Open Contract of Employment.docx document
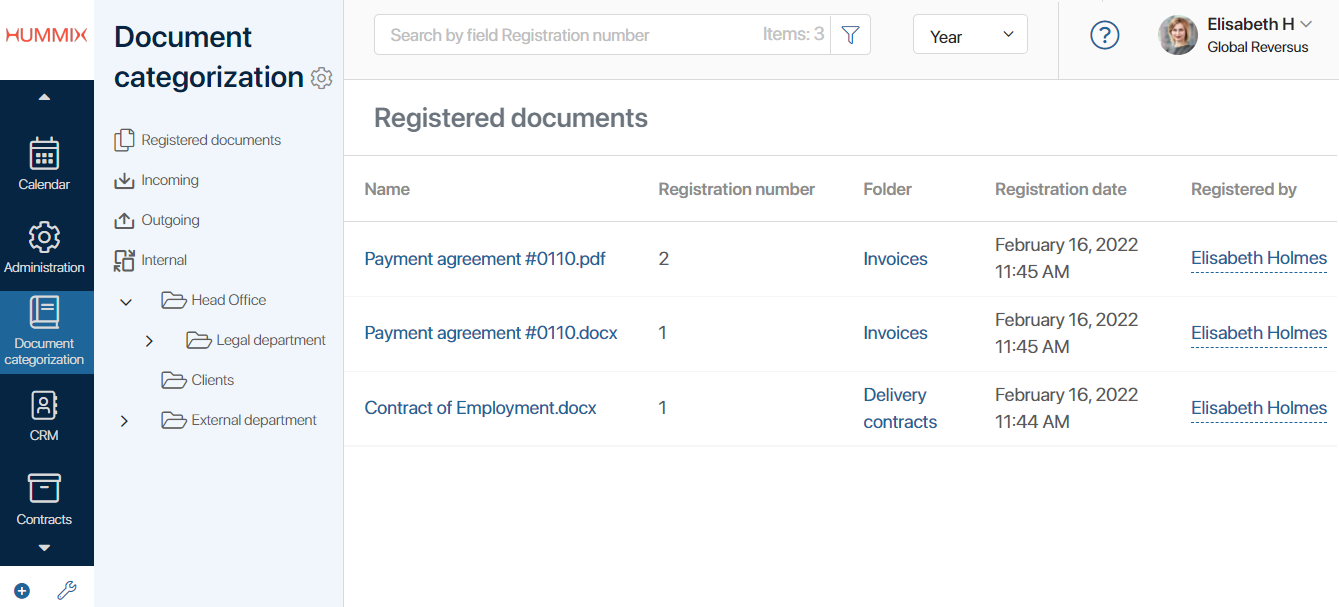The width and height of the screenshot is (1339, 607). tap(480, 408)
